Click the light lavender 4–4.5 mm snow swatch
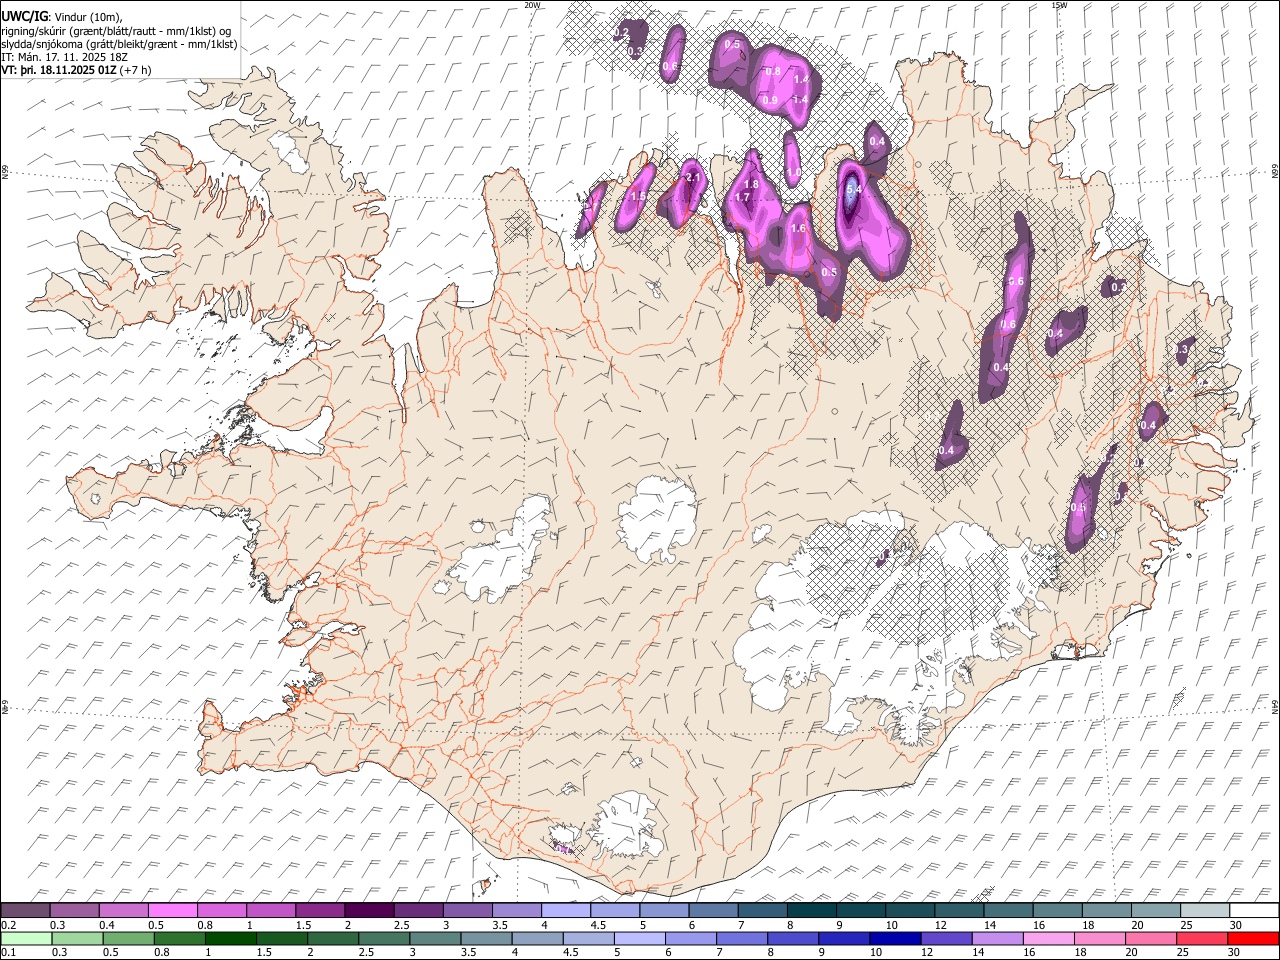This screenshot has height=960, width=1280. click(565, 910)
